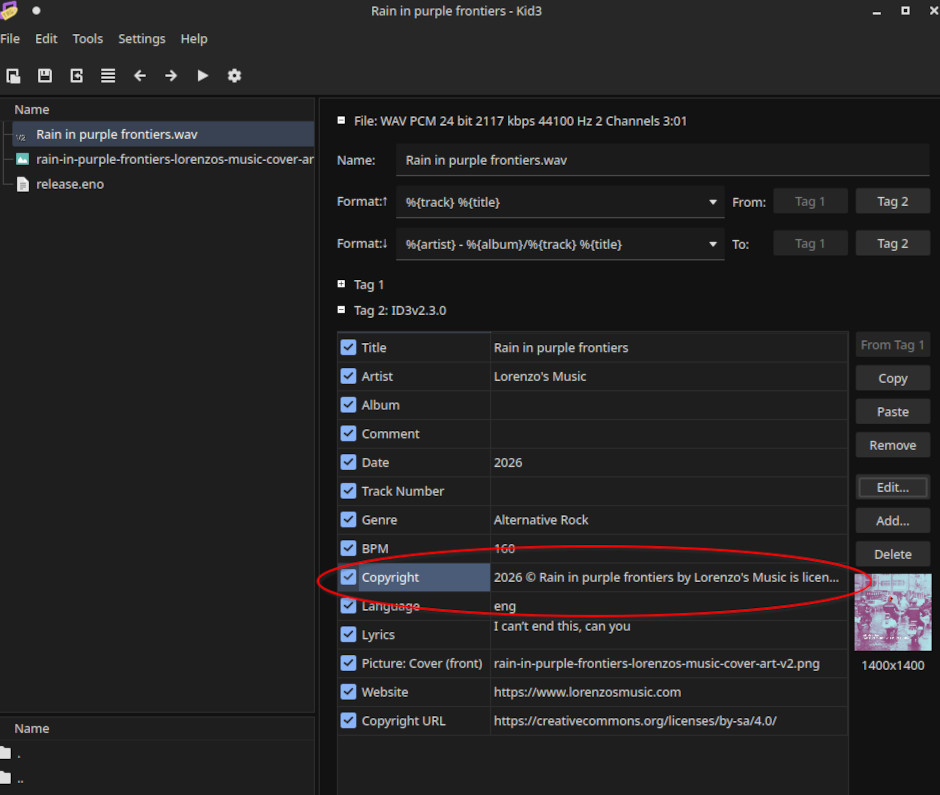Toggle the Album checkbox
This screenshot has width=940, height=795.
pyautogui.click(x=348, y=405)
